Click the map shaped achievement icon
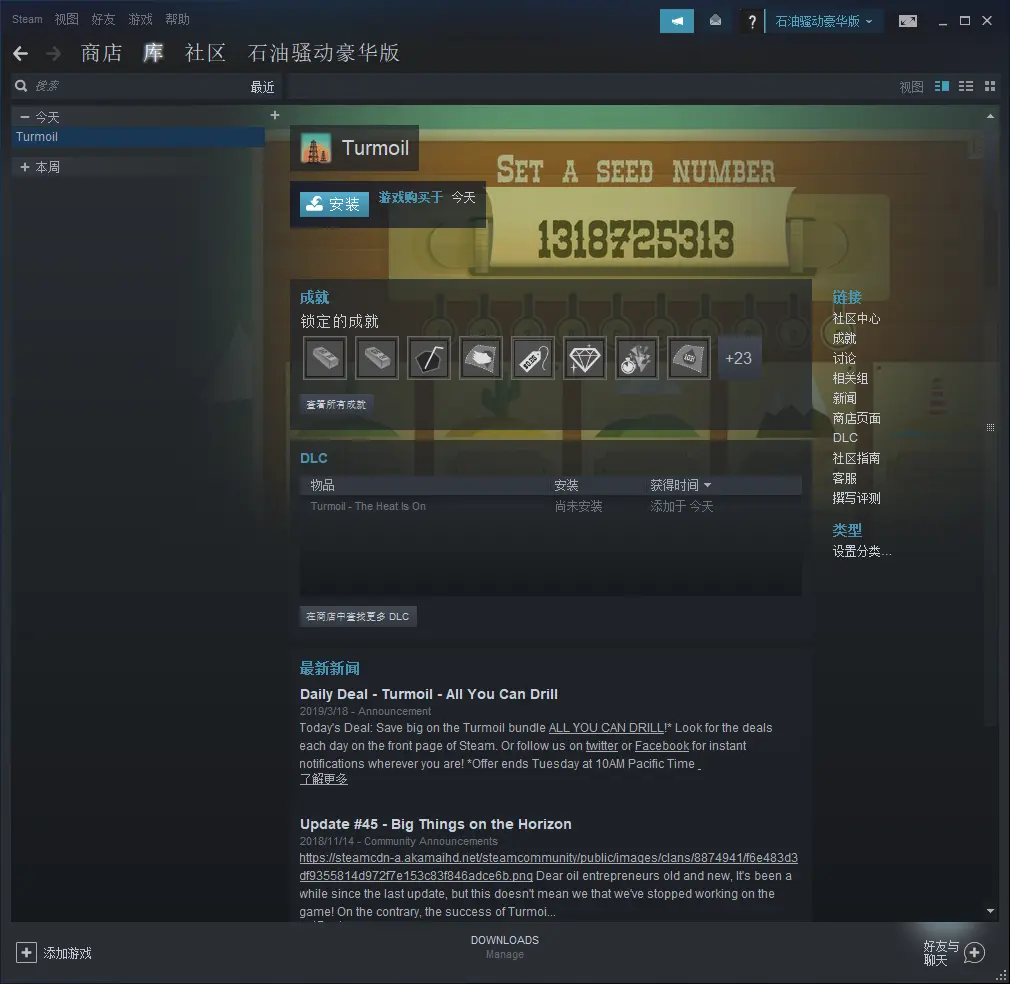This screenshot has width=1010, height=984. [481, 358]
